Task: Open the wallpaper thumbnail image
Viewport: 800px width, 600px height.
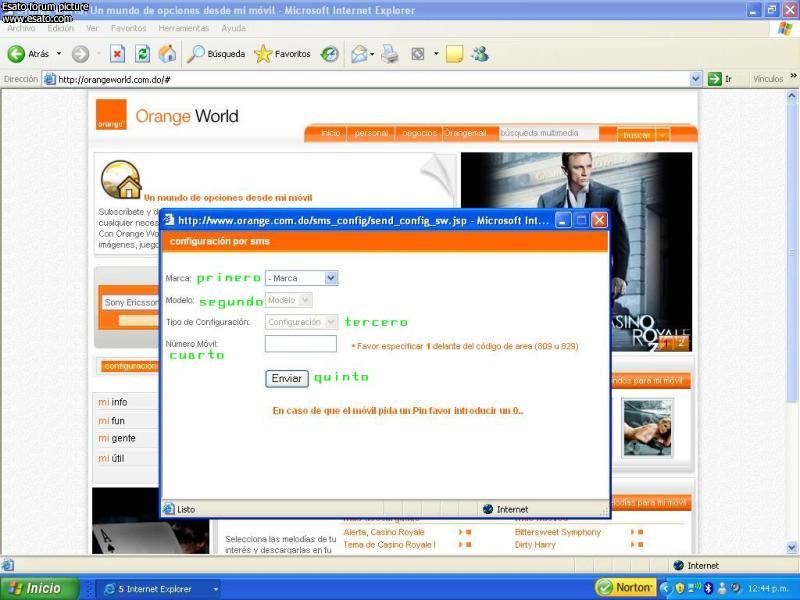Action: (x=647, y=428)
